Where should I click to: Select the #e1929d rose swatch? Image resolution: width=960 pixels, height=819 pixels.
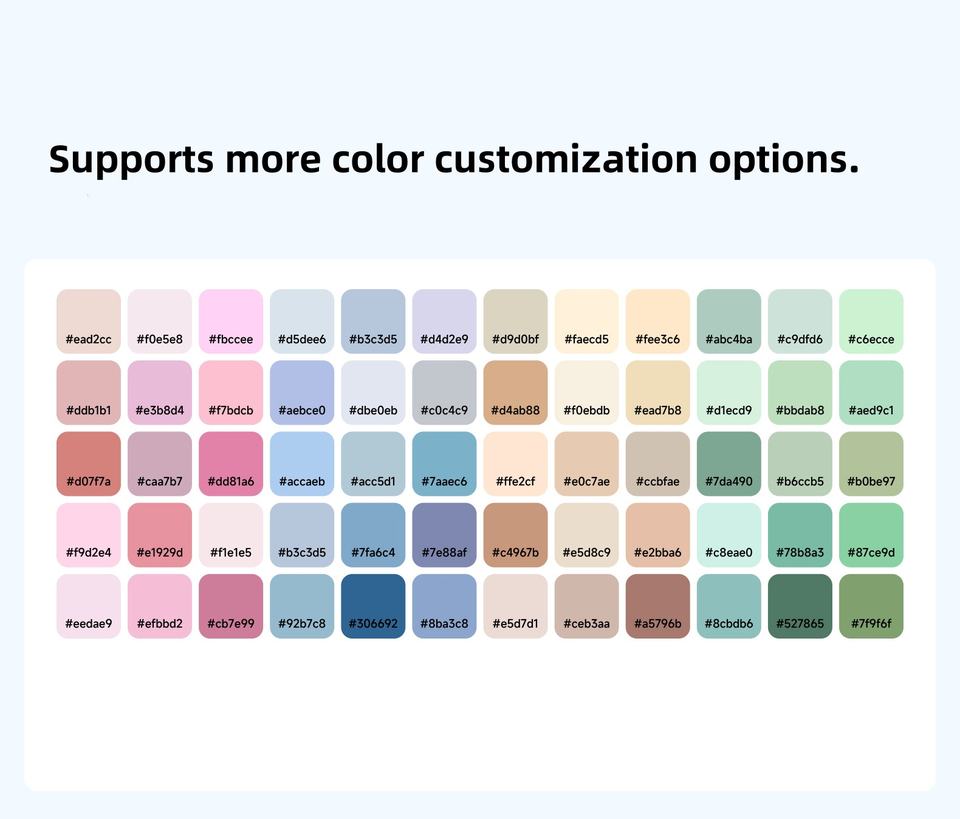tap(159, 534)
